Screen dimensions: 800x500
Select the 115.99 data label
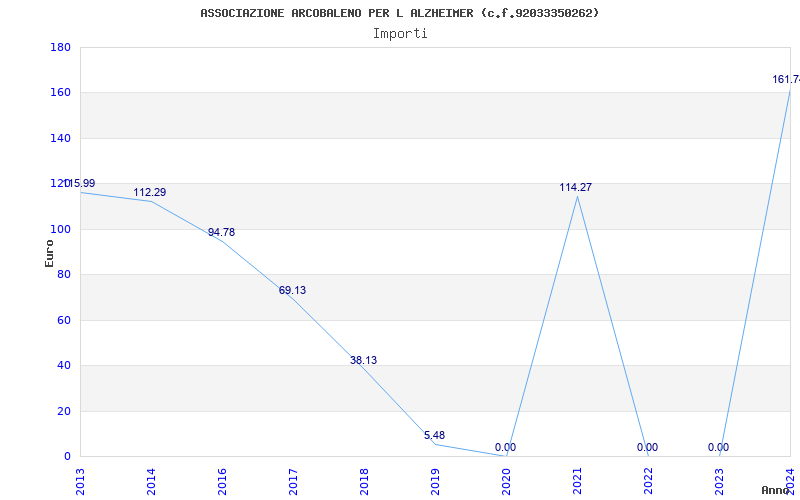tap(80, 183)
